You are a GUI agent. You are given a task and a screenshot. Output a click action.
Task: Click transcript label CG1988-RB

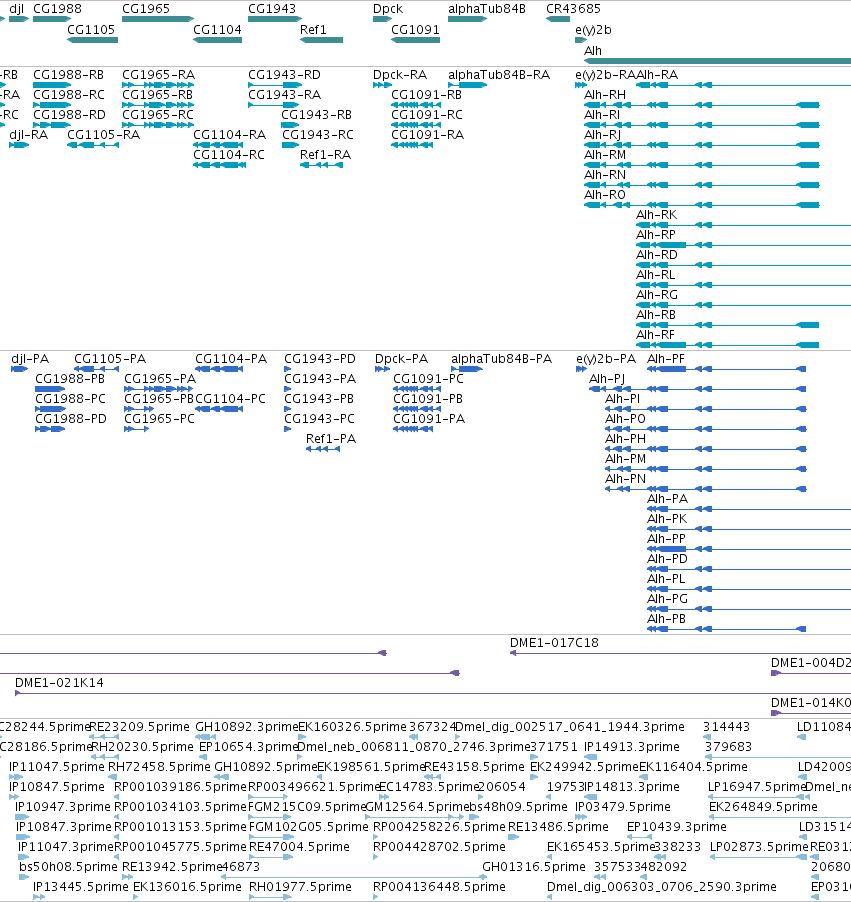pos(68,75)
